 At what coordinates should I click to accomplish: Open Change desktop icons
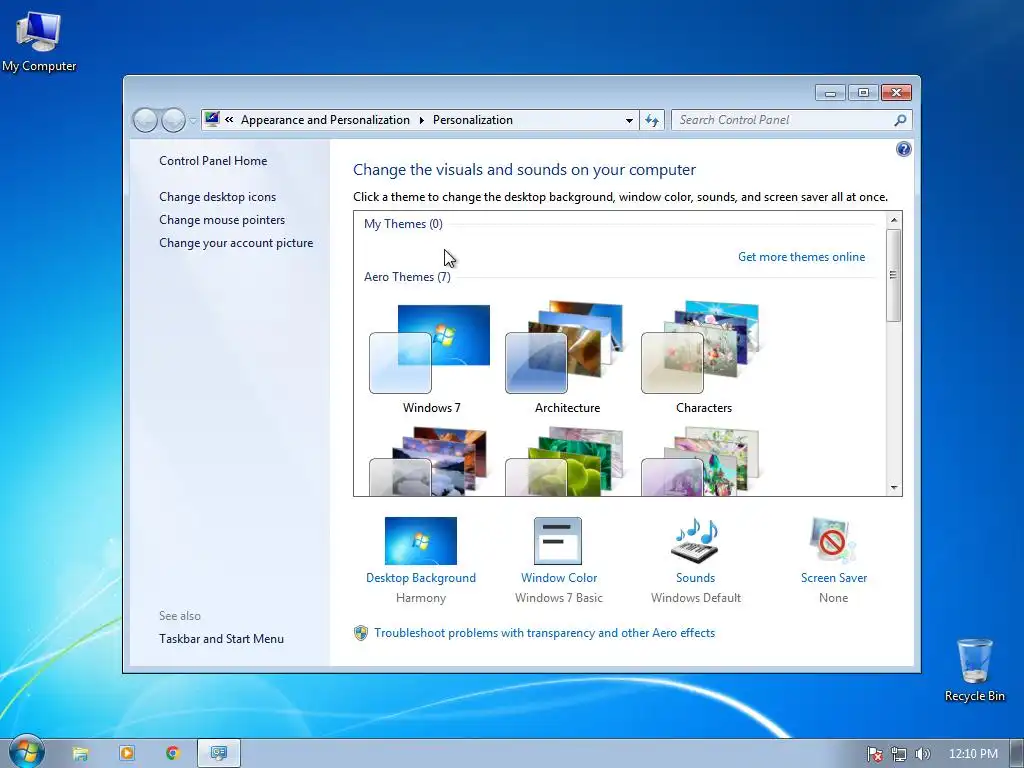(x=217, y=197)
